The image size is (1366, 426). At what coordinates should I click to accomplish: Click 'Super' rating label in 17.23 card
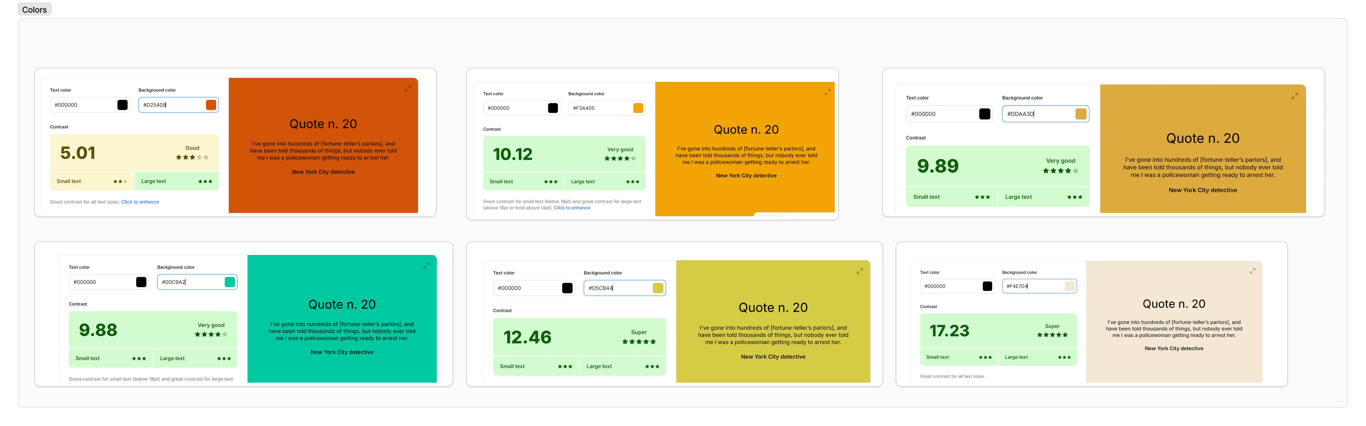click(1052, 326)
